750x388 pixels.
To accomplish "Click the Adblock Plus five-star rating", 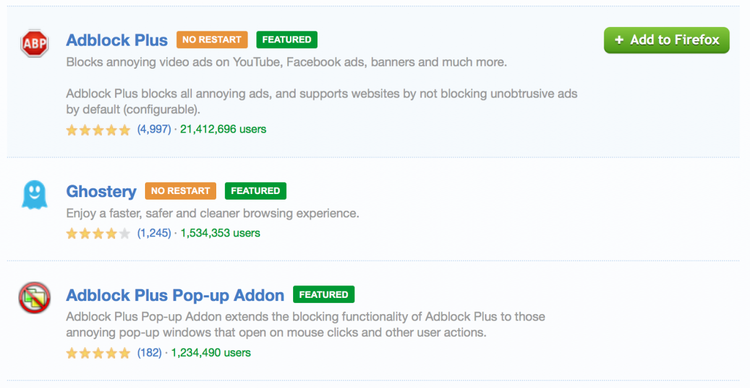I will pos(98,130).
